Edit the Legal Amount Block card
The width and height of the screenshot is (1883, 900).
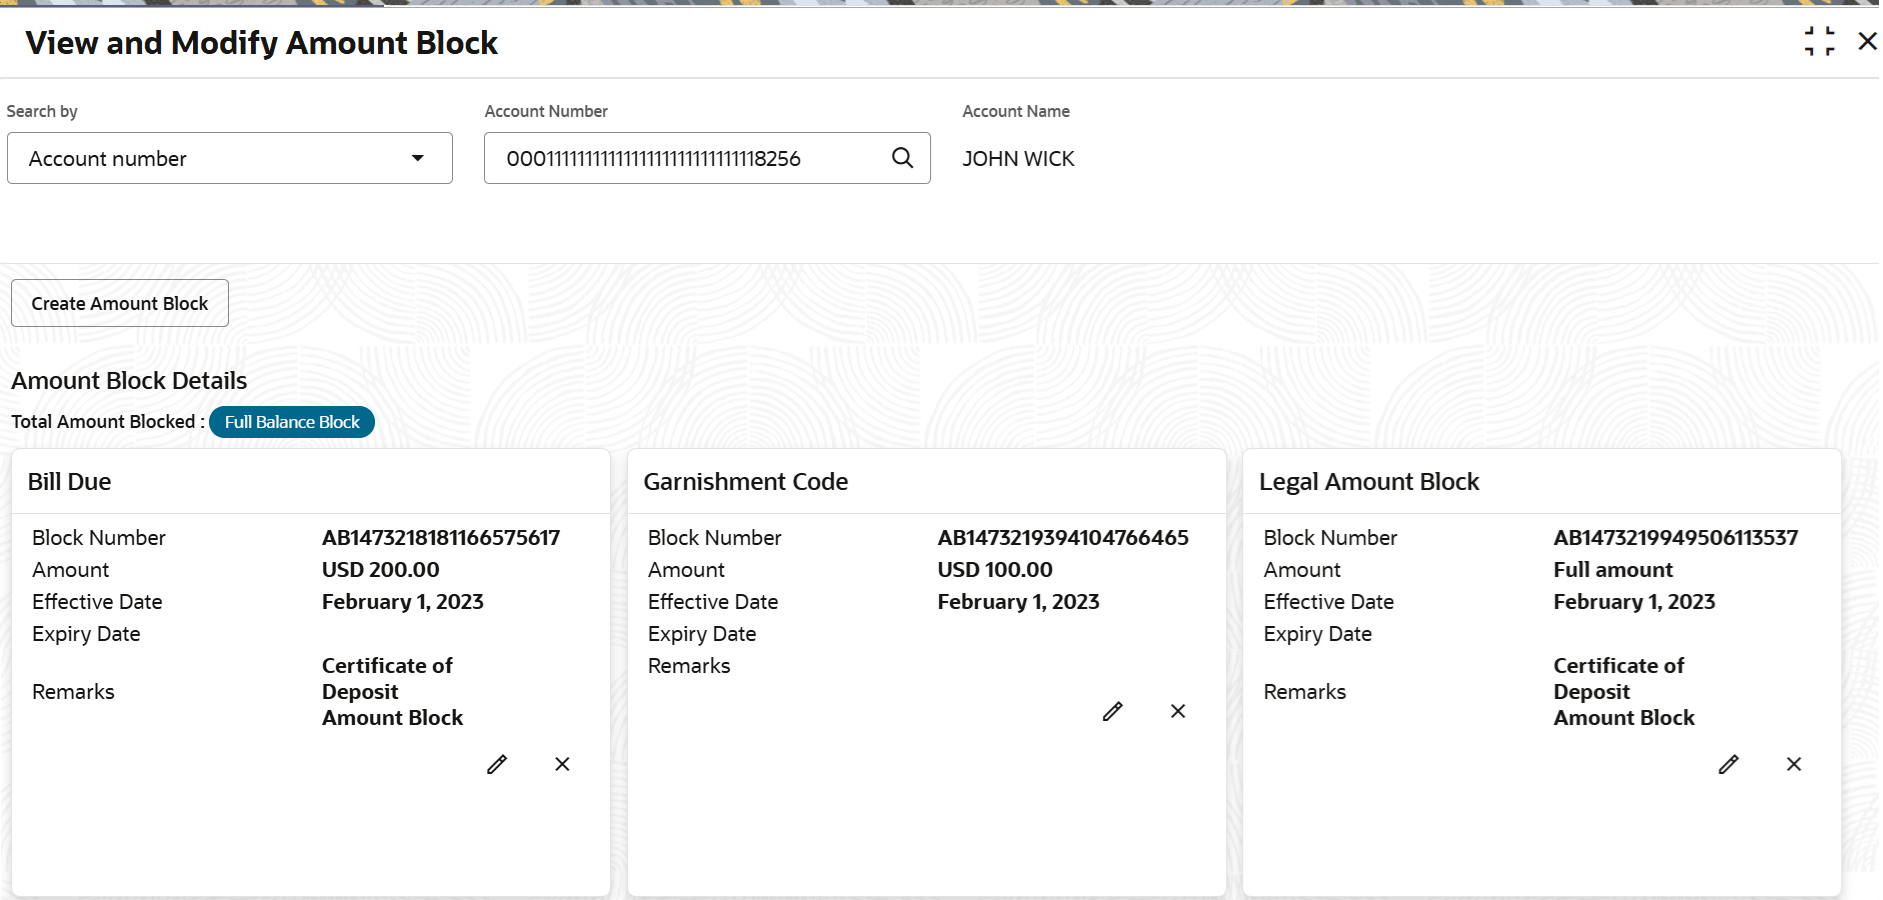1728,764
